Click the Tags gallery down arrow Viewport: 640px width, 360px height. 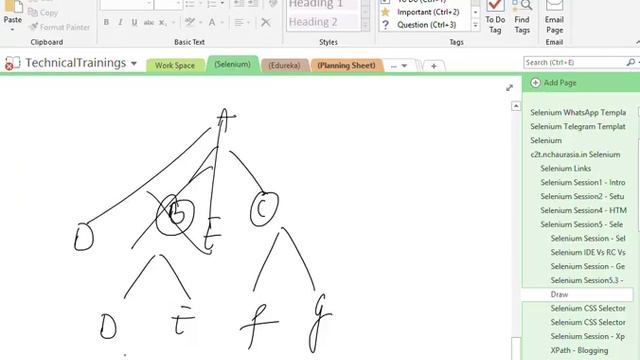(x=476, y=13)
